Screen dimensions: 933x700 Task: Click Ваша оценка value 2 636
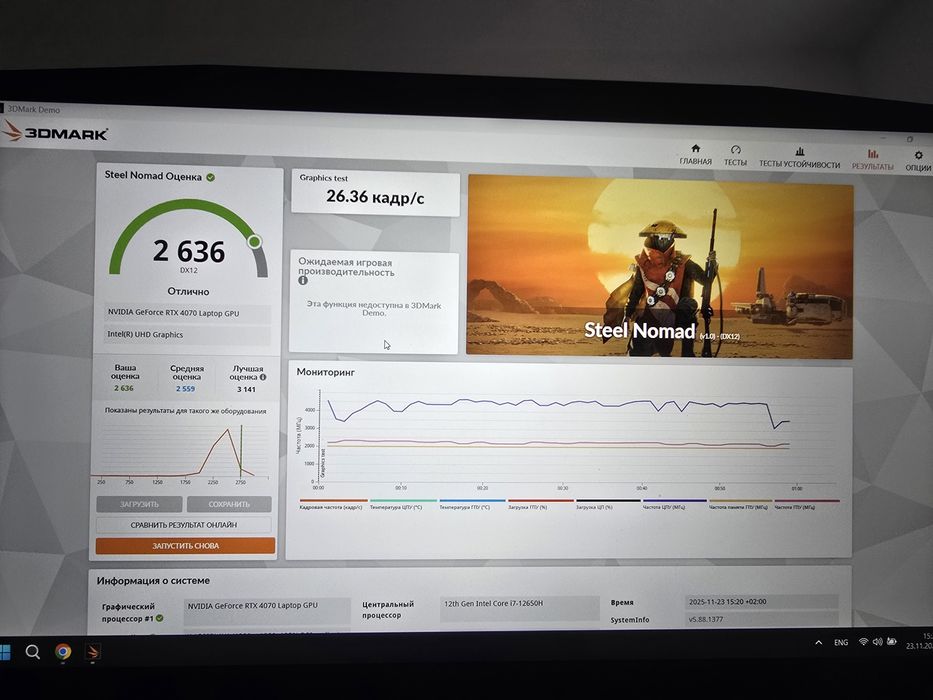pyautogui.click(x=124, y=388)
